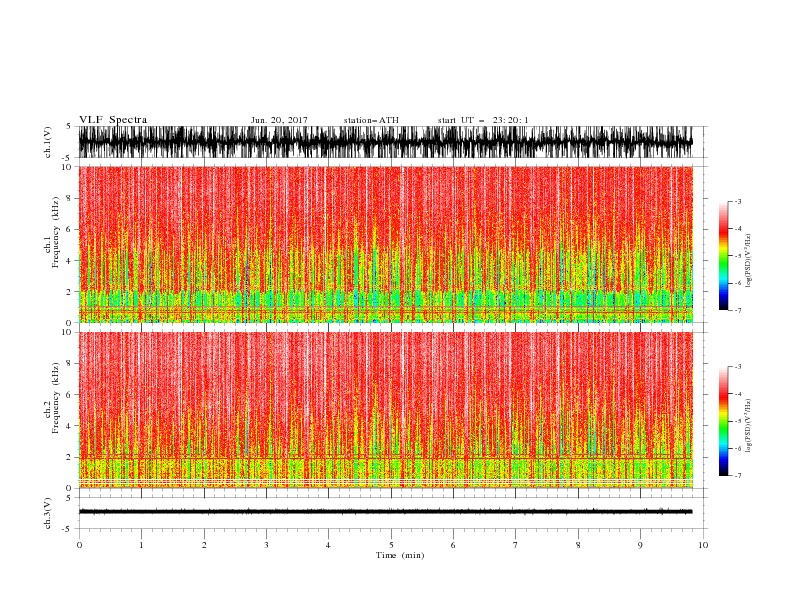The image size is (792, 612).
Task: Click the "VLF Spectra" title text
Action: (x=113, y=120)
